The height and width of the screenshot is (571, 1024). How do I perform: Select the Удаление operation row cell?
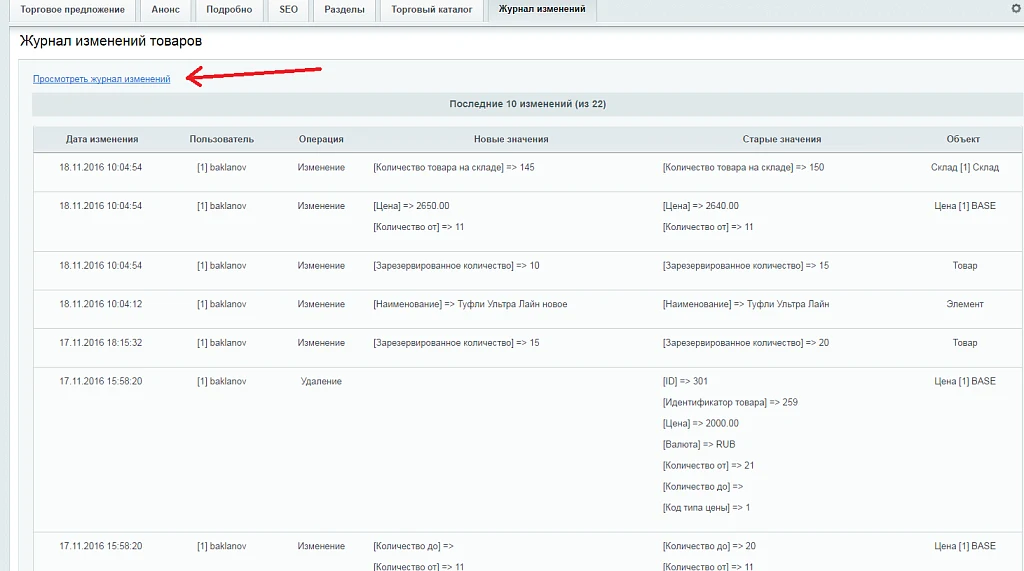pyautogui.click(x=321, y=381)
